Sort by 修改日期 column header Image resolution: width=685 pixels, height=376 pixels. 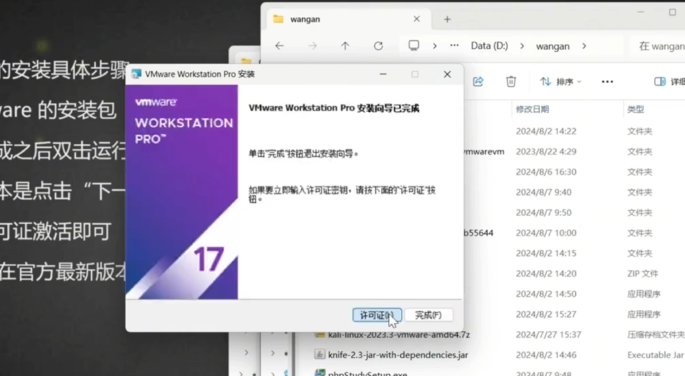coord(532,109)
